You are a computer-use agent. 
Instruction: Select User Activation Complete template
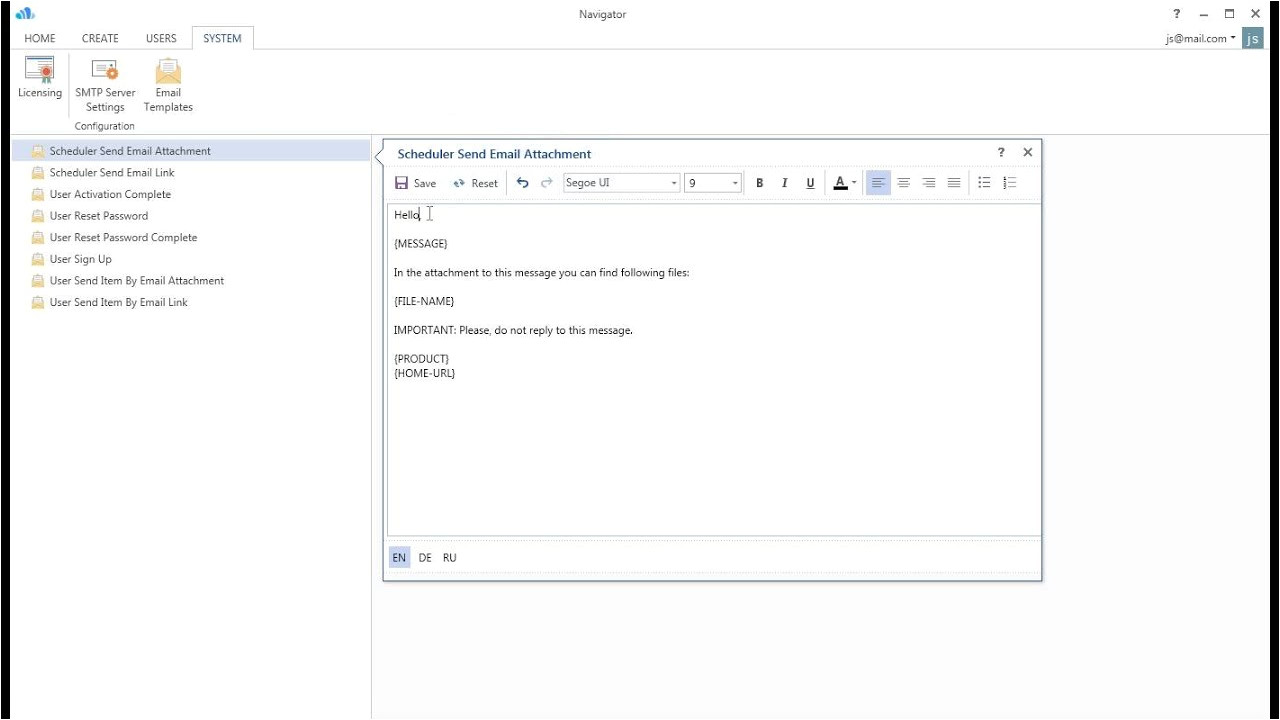191,194
